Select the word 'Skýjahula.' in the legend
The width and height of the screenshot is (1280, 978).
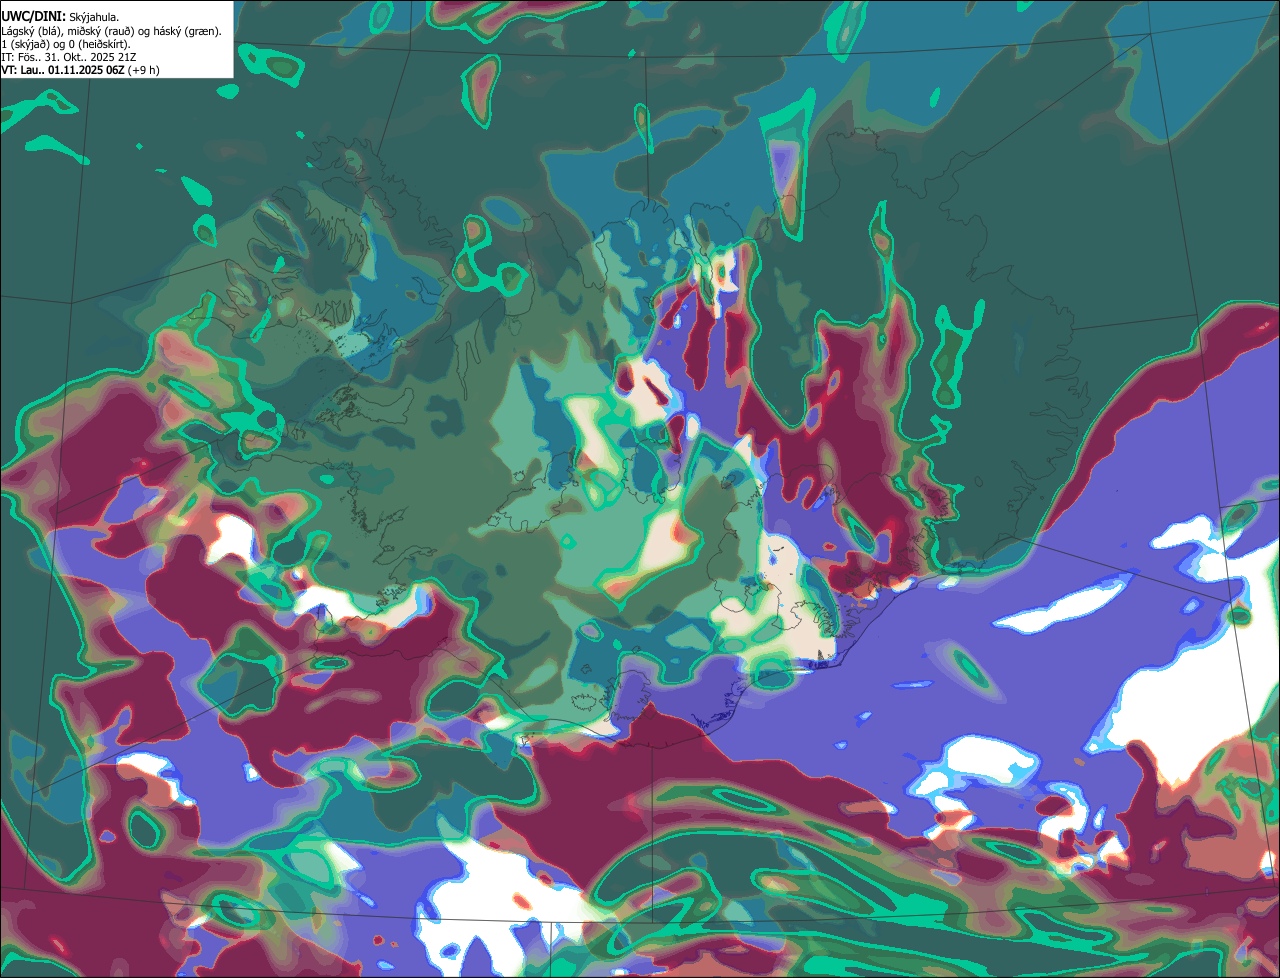94,17
